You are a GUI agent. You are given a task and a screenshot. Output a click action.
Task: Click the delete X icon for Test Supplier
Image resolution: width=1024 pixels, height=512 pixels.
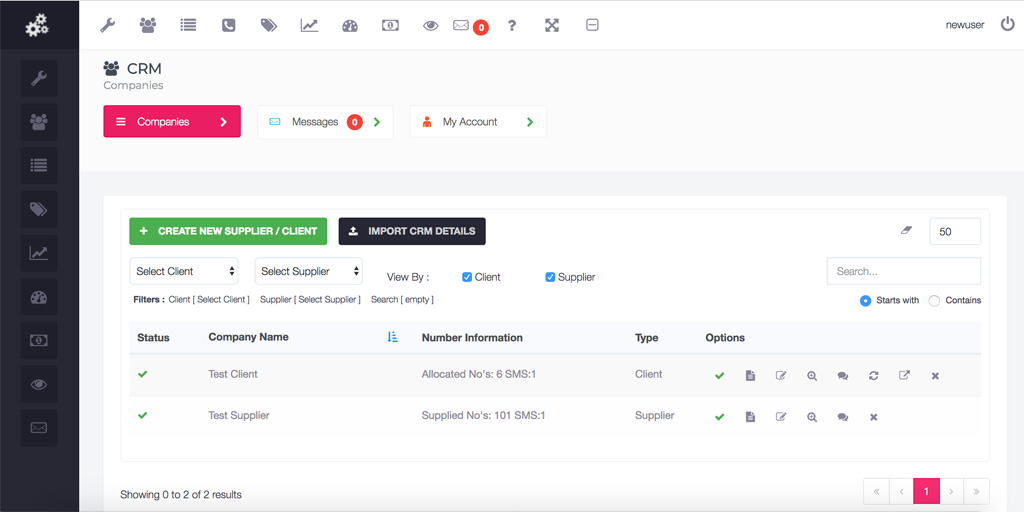[873, 417]
